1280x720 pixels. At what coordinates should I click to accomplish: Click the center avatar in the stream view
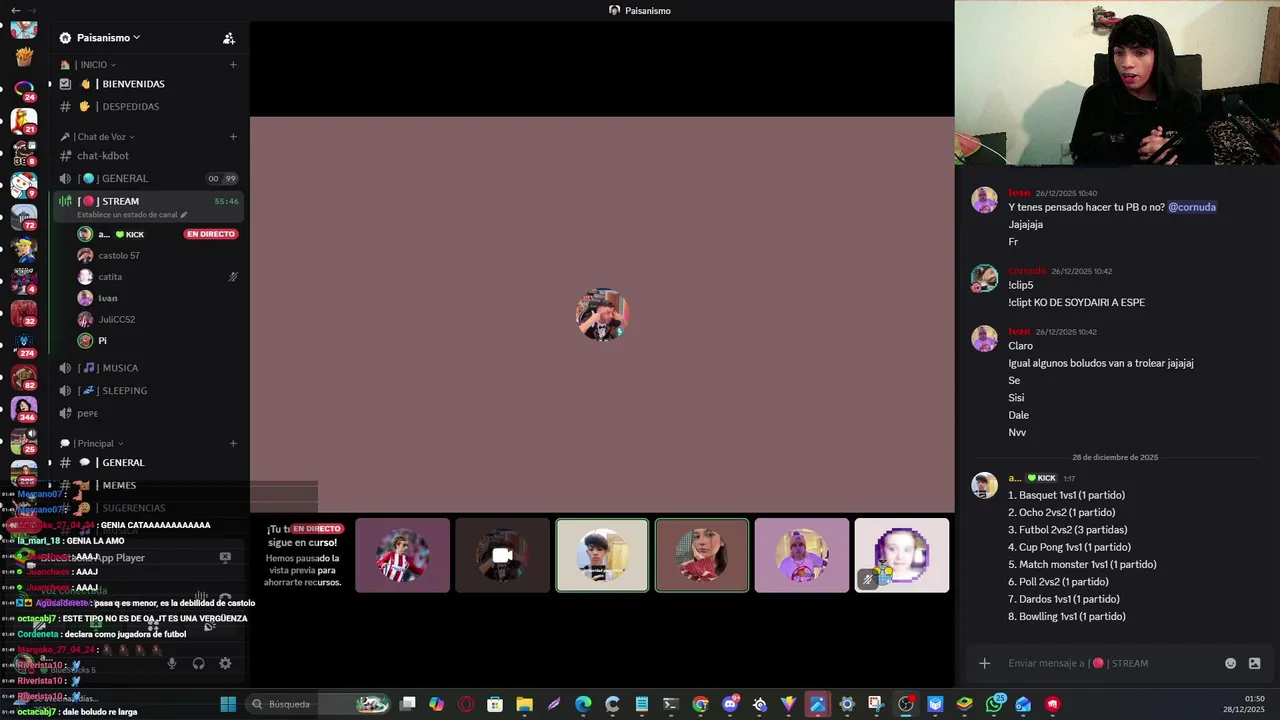point(602,315)
